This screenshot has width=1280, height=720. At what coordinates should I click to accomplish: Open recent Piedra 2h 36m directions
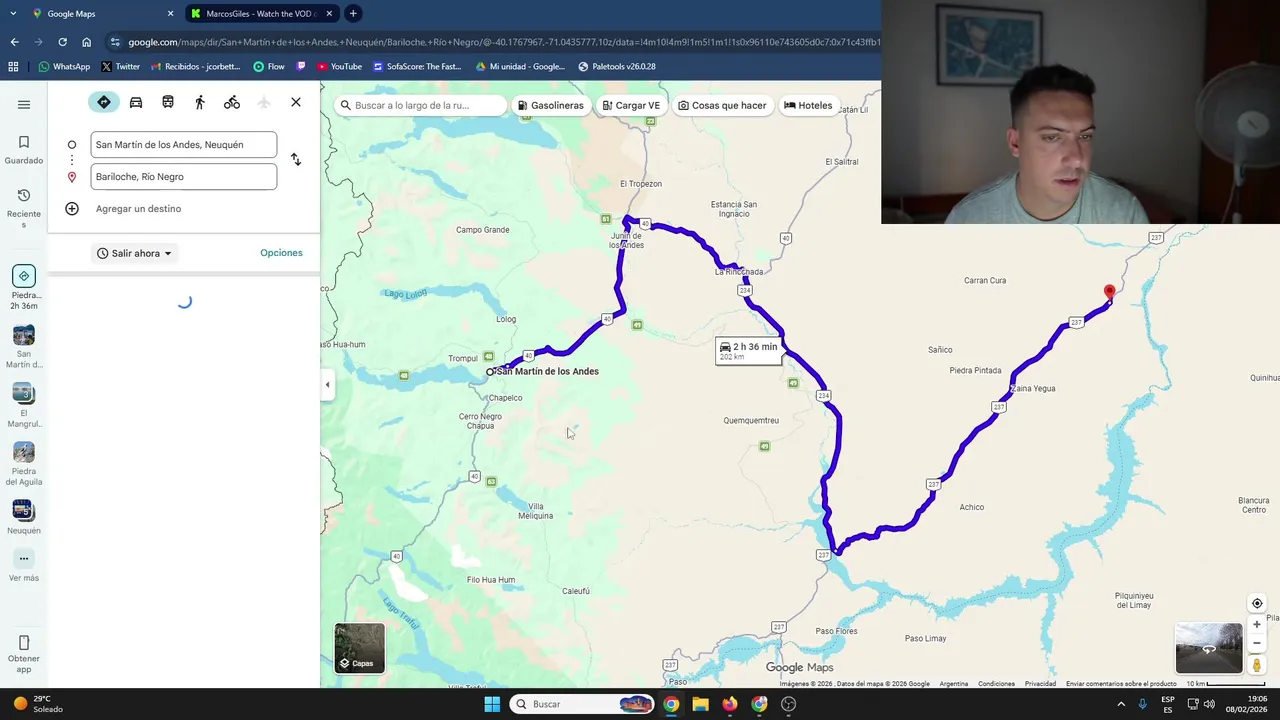click(24, 288)
